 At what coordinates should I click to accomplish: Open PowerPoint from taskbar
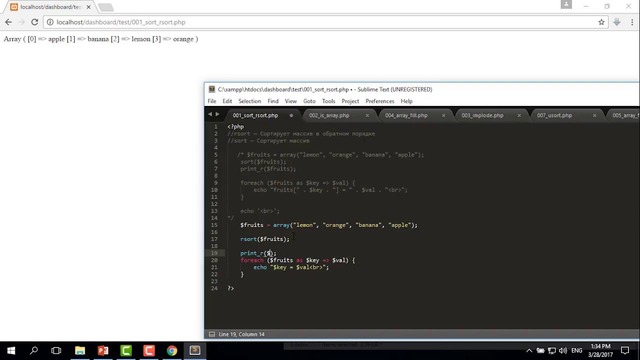[103, 351]
